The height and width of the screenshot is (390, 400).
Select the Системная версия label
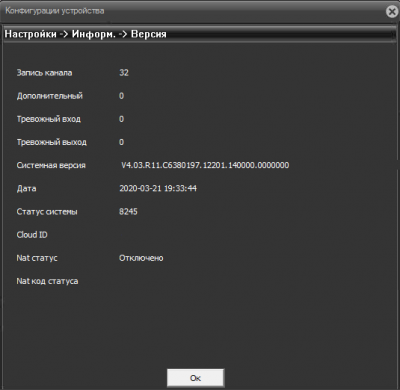coord(51,165)
